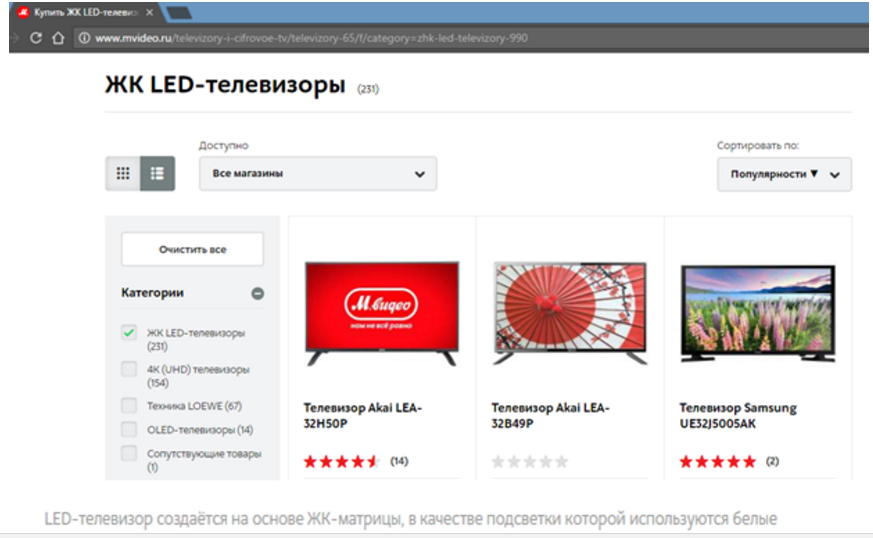The width and height of the screenshot is (873, 538).
Task: Click the Категории section title
Action: pyautogui.click(x=153, y=292)
